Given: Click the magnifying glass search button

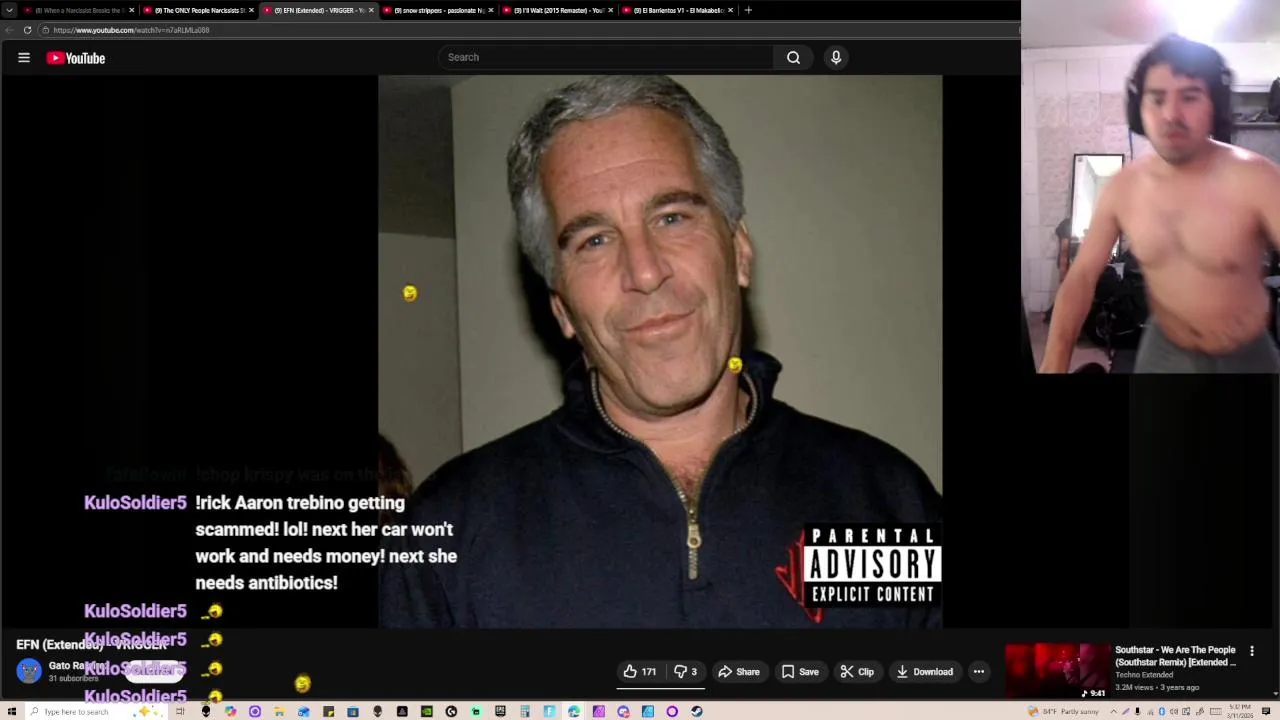Looking at the screenshot, I should (x=793, y=57).
